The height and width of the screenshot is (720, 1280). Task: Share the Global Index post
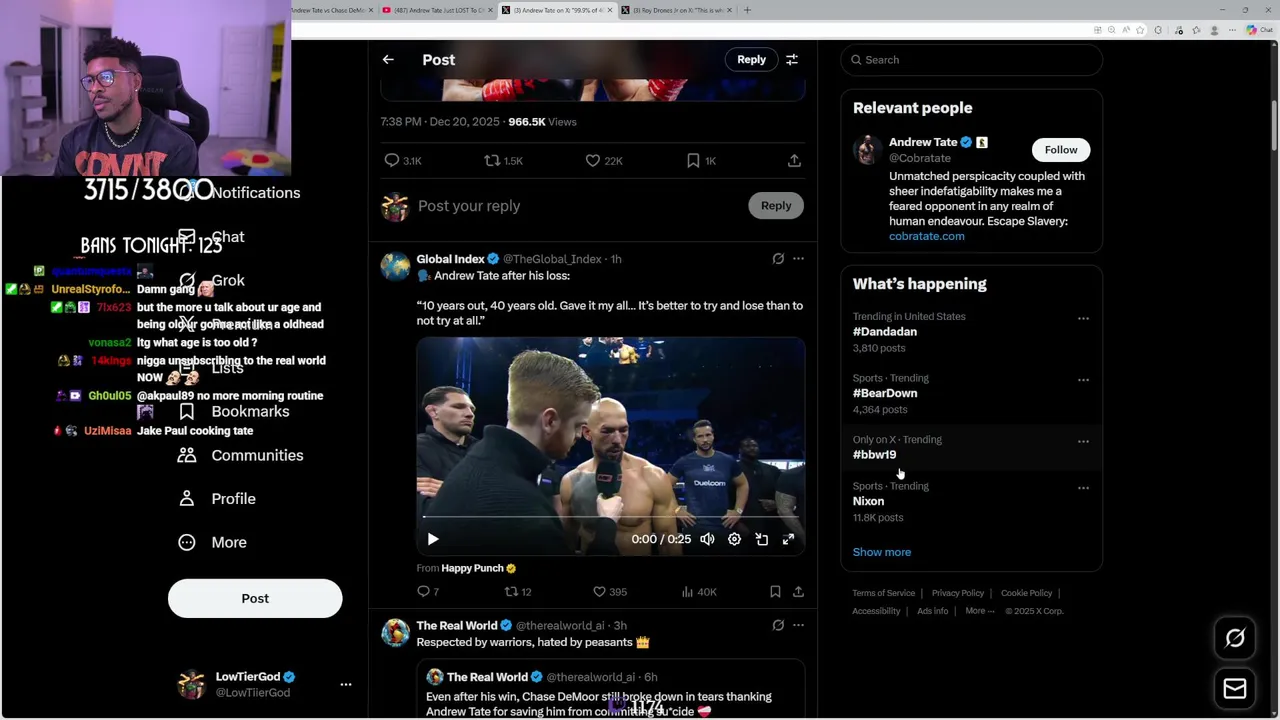pos(798,592)
